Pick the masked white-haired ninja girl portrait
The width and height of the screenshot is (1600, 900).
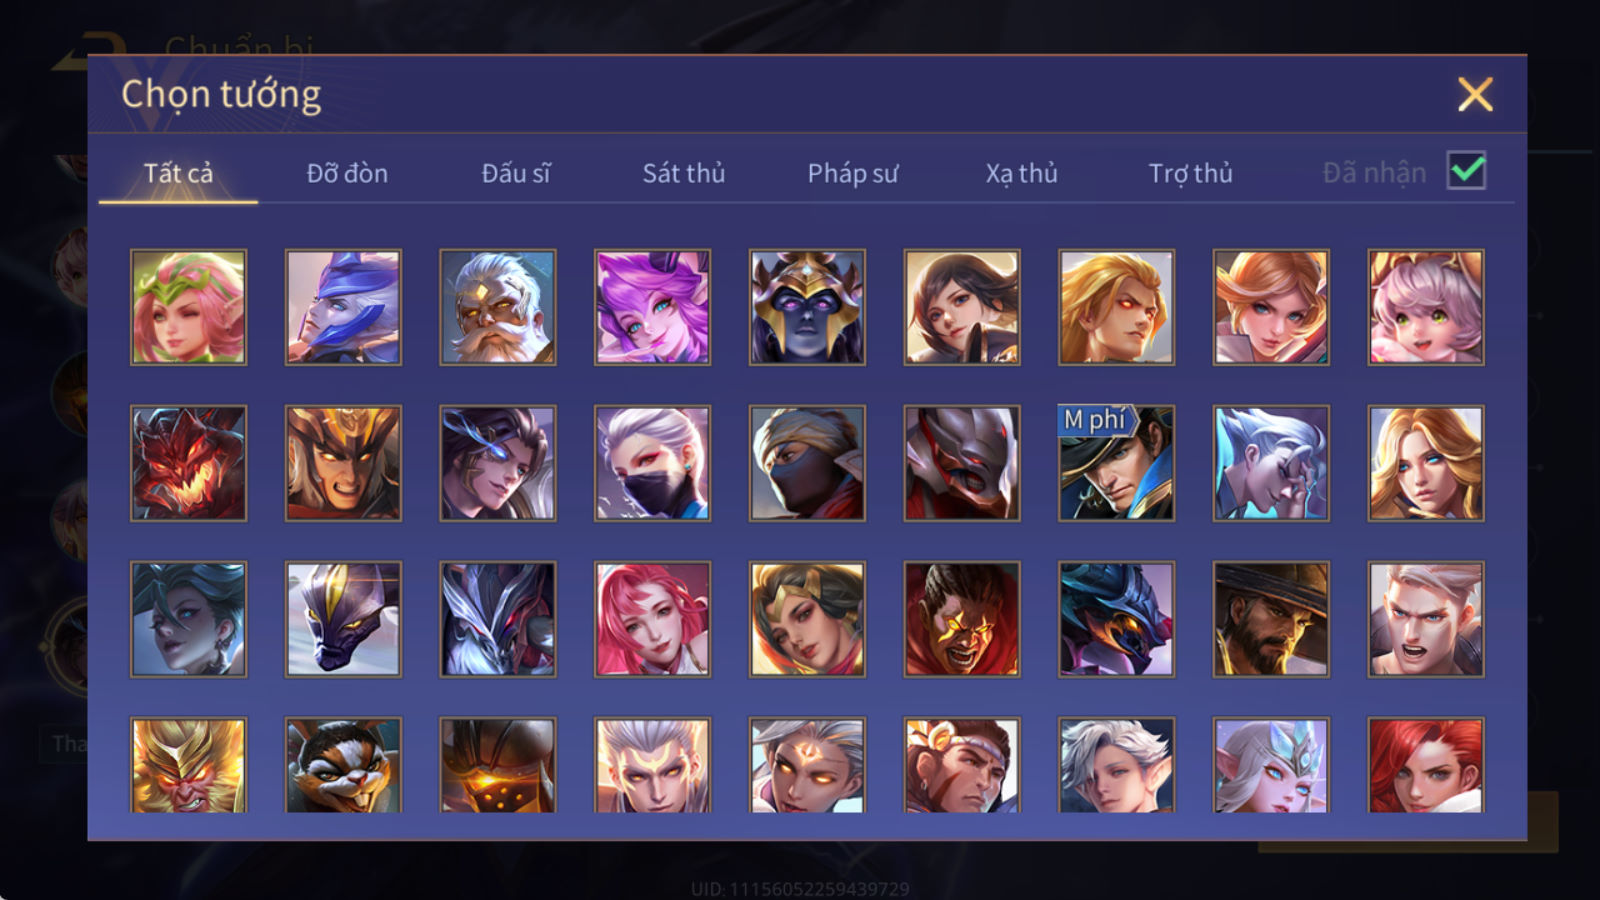pos(652,463)
